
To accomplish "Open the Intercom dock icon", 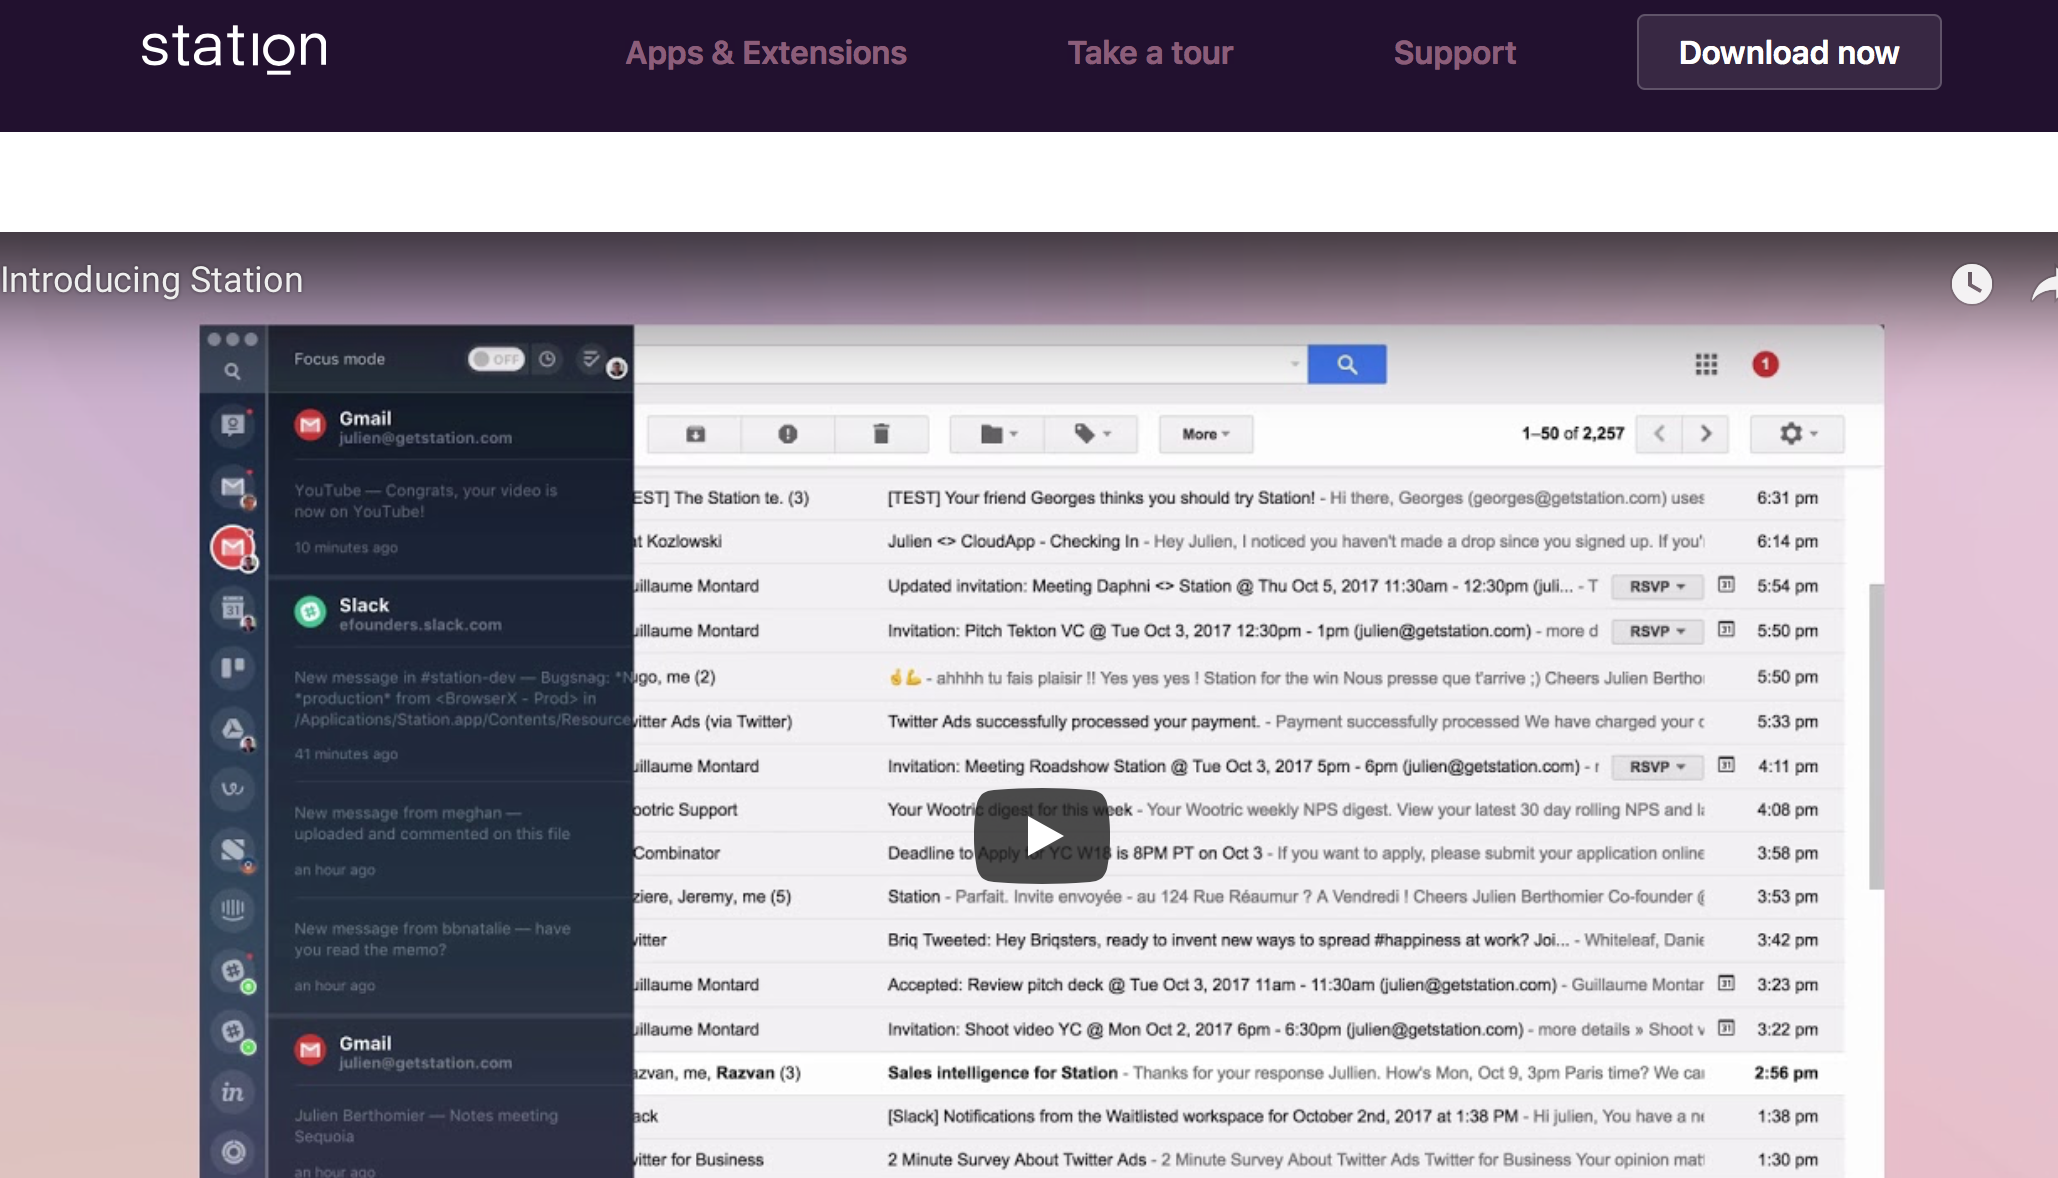I will tap(233, 909).
